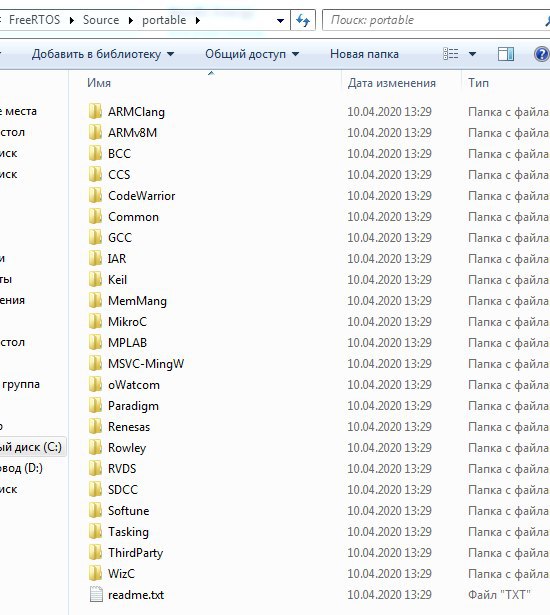Expand arrow after portable in path
Screen dimensions: 550x615
click(x=197, y=20)
